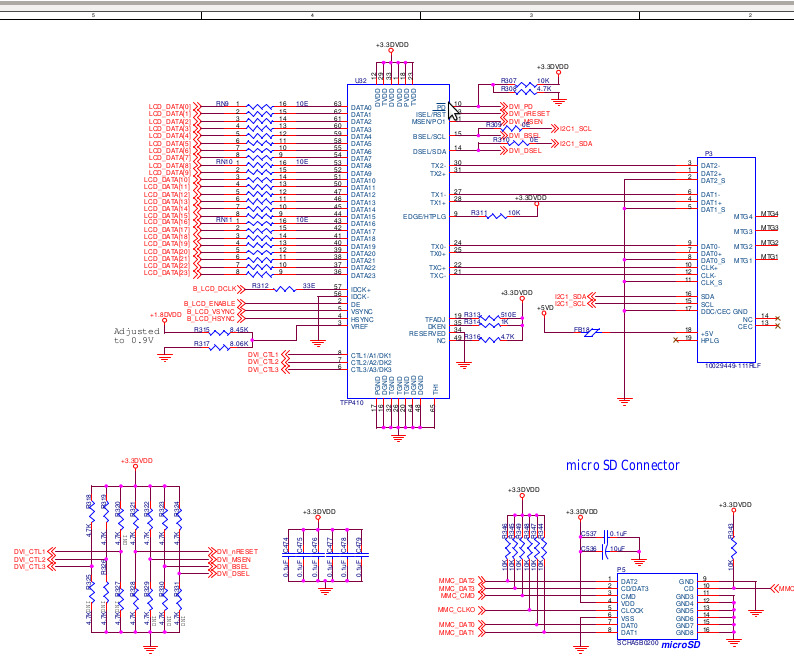Viewport: 794px width, 658px height.
Task: Click the "micro SD Connector" section title
Action: pyautogui.click(x=622, y=465)
